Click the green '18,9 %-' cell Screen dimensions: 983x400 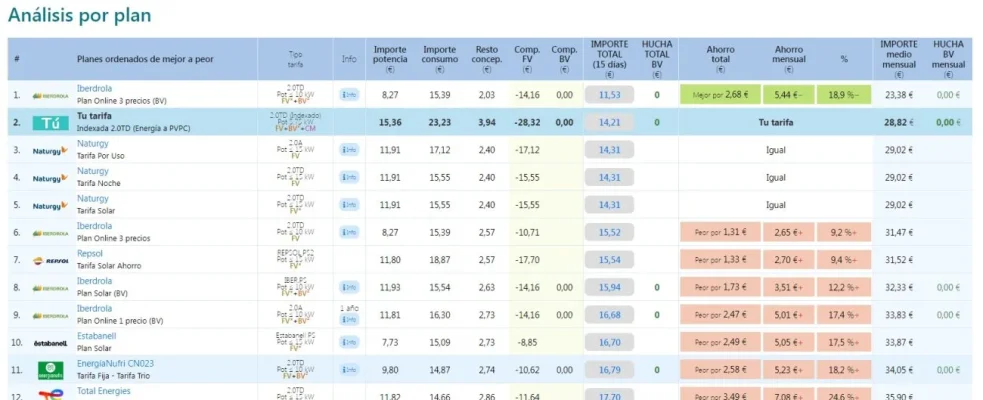[x=844, y=95]
